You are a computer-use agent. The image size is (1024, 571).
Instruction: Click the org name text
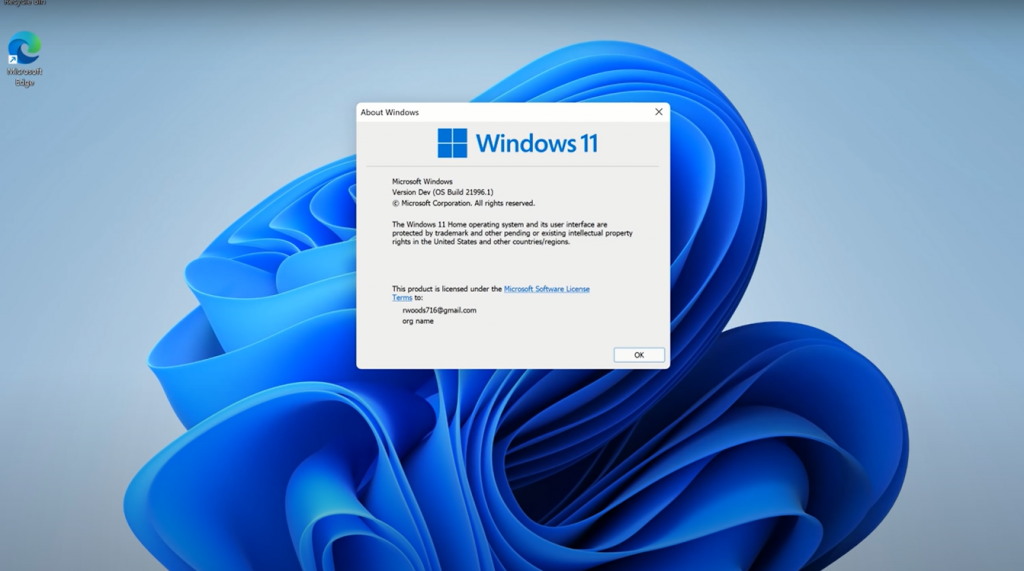tap(418, 321)
